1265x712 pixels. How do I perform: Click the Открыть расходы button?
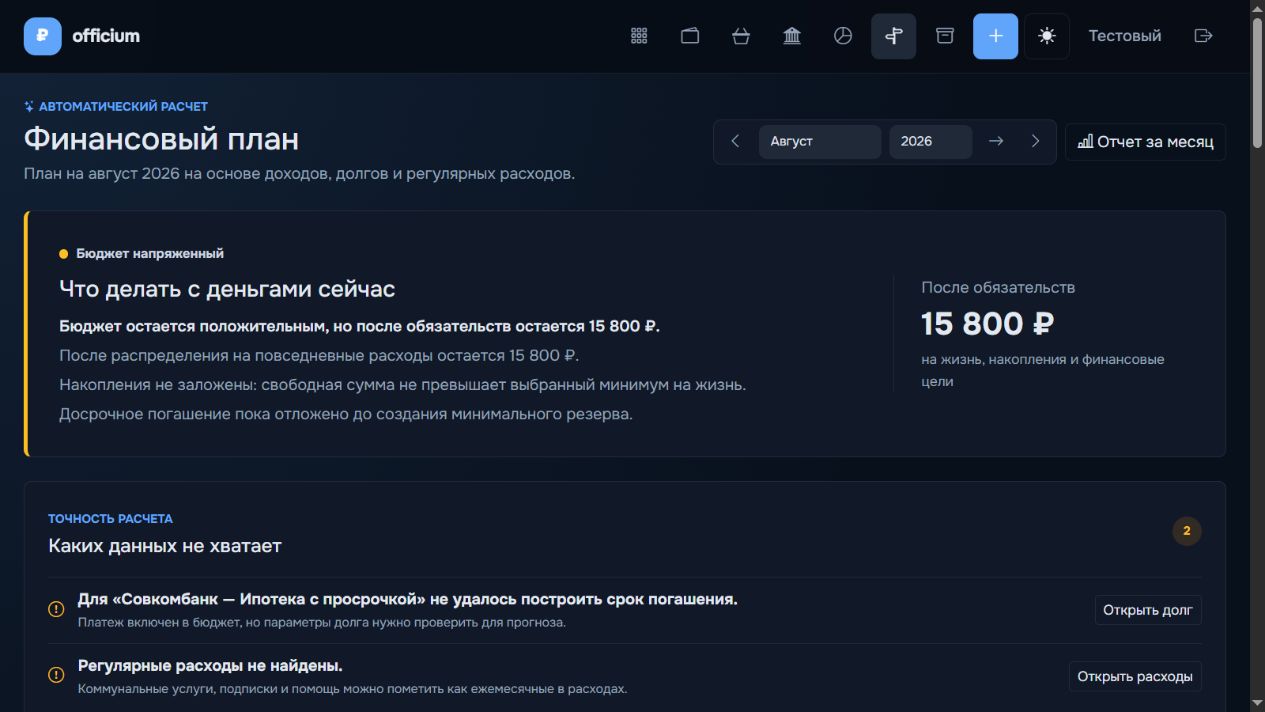tap(1135, 676)
